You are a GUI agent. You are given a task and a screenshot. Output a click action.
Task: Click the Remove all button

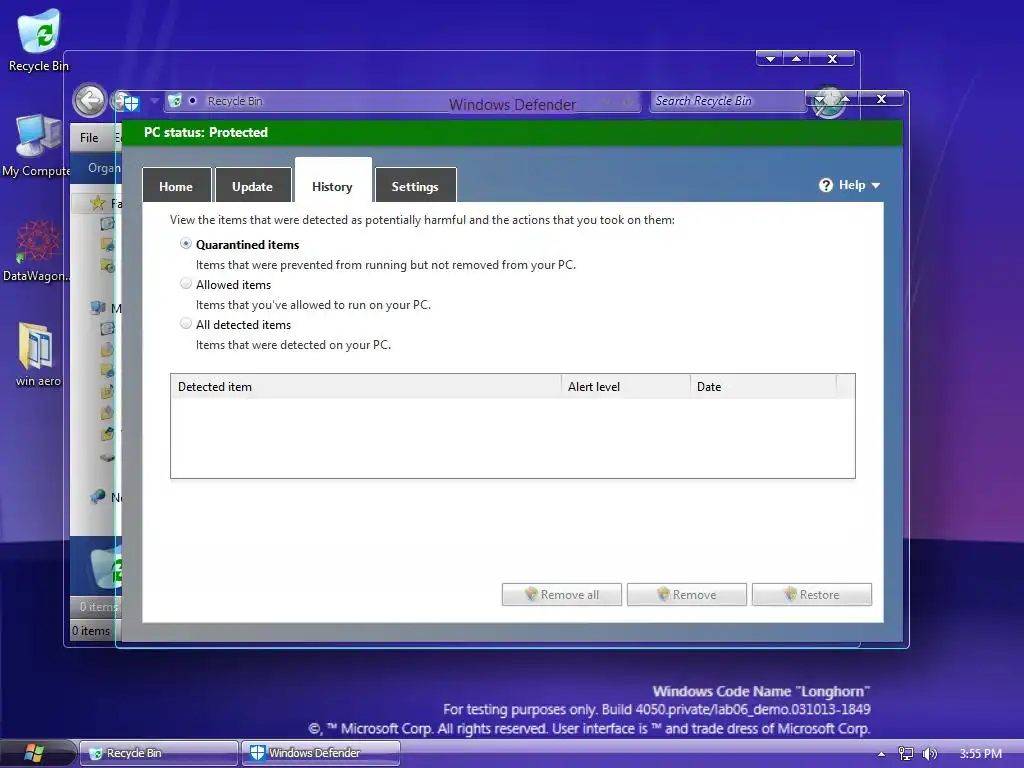tap(562, 594)
